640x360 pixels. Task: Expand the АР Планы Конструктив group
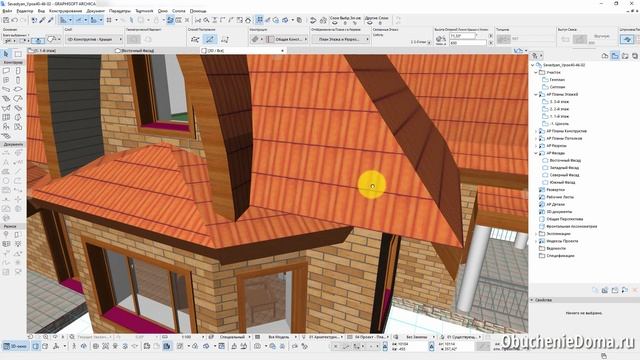536,131
